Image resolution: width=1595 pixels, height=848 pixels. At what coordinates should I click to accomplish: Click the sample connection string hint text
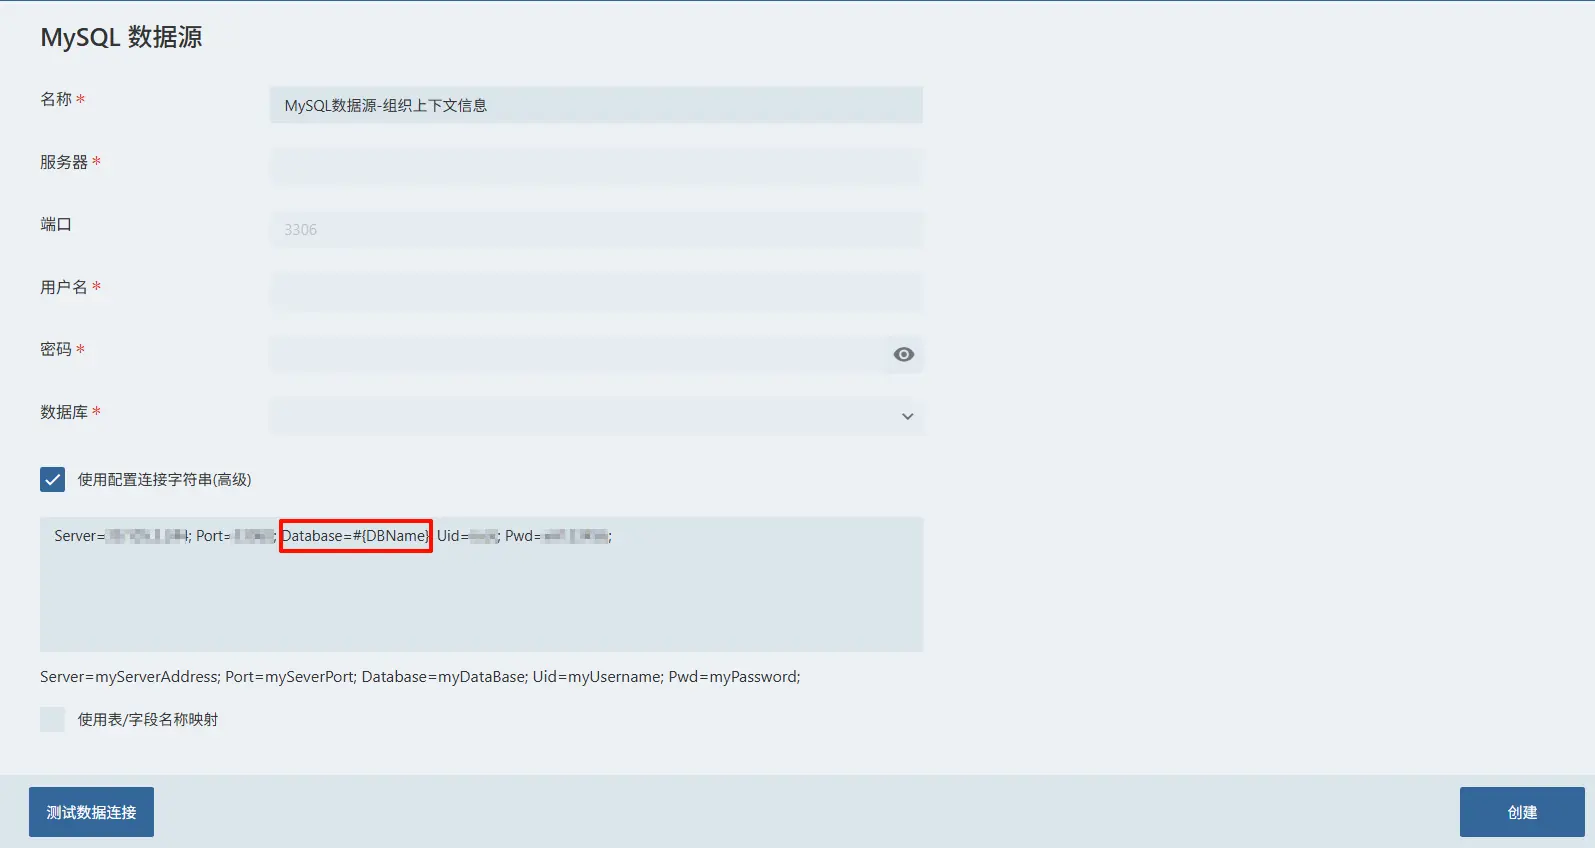(x=420, y=677)
